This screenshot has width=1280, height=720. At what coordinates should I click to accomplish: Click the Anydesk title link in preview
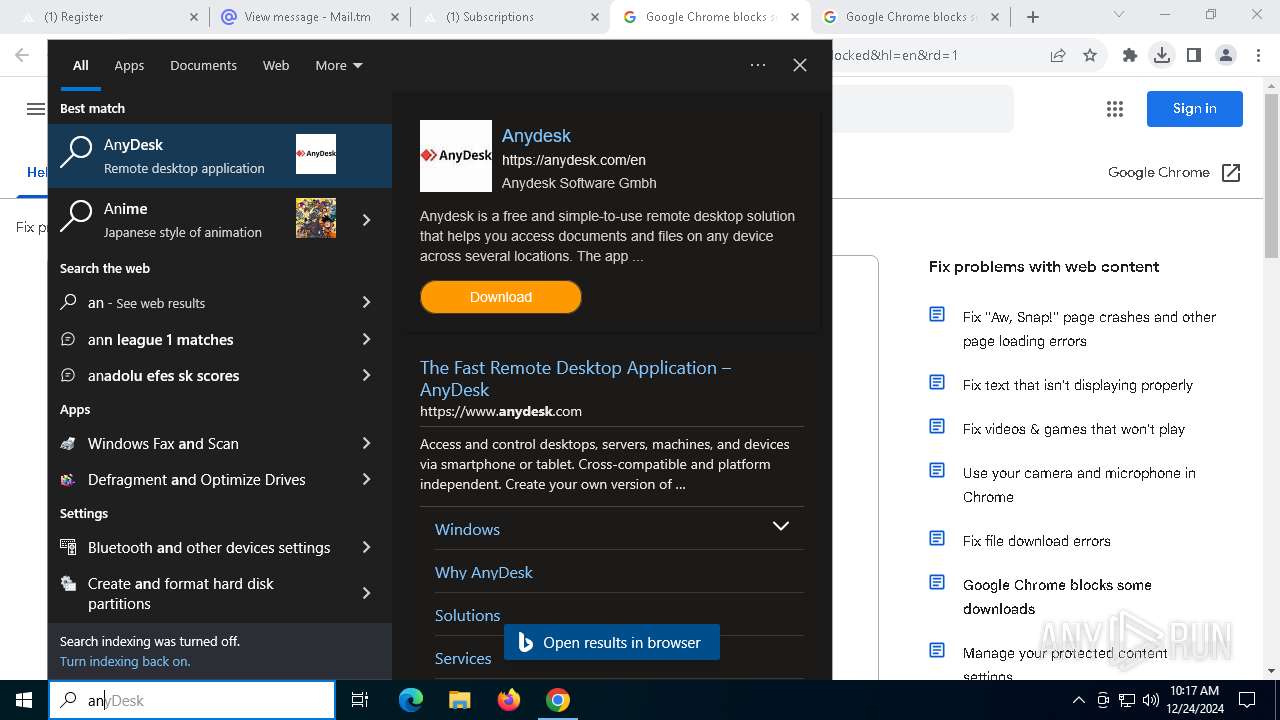point(536,135)
